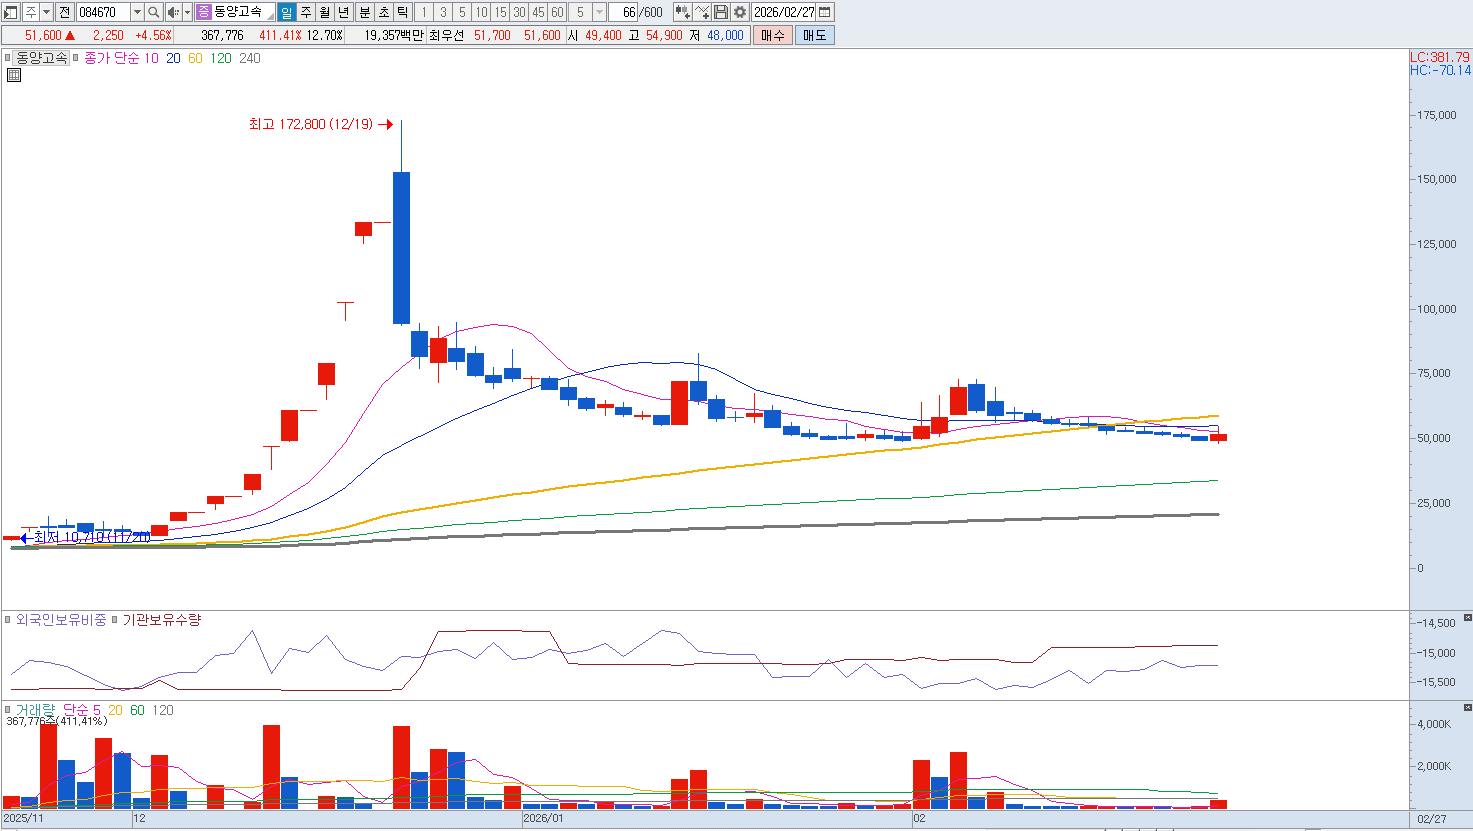
Task: Click the candlestick add-indicator toolbar icon
Action: [682, 12]
